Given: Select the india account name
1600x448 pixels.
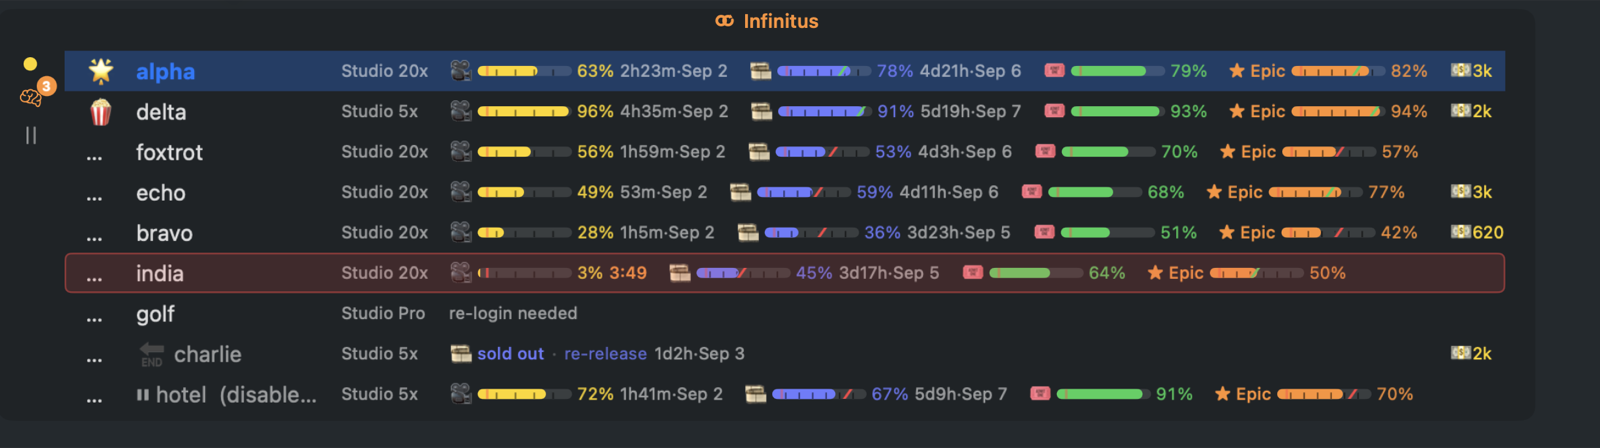Looking at the screenshot, I should 160,273.
